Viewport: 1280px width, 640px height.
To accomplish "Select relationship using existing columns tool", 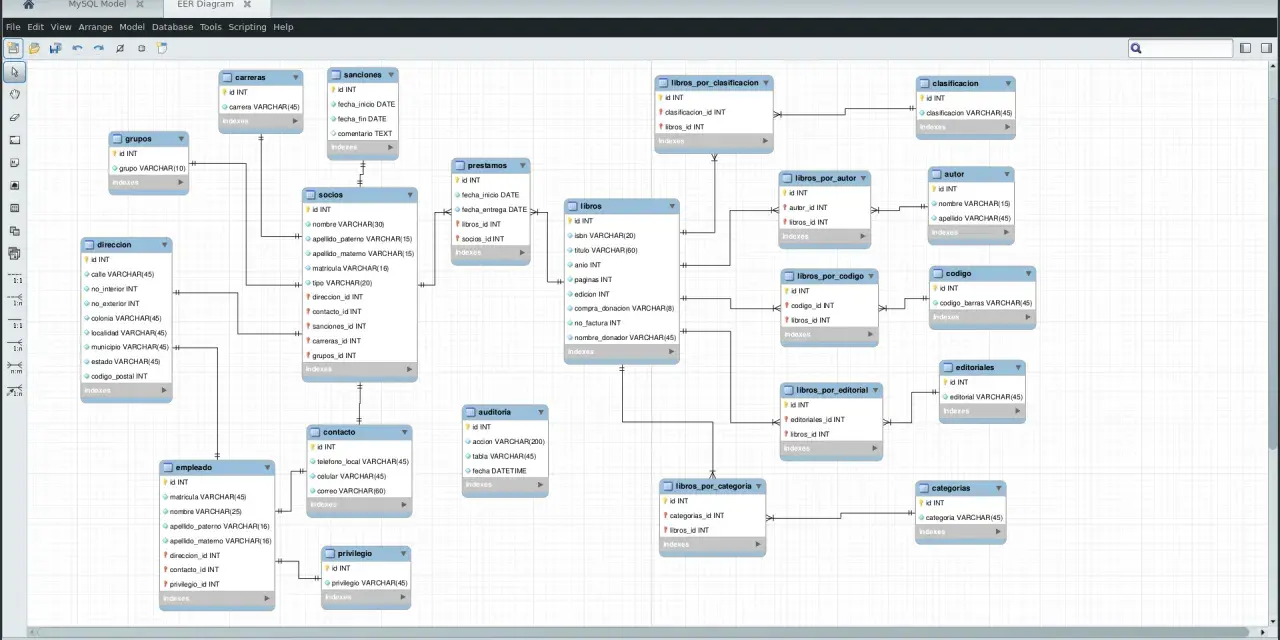I will (x=17, y=391).
